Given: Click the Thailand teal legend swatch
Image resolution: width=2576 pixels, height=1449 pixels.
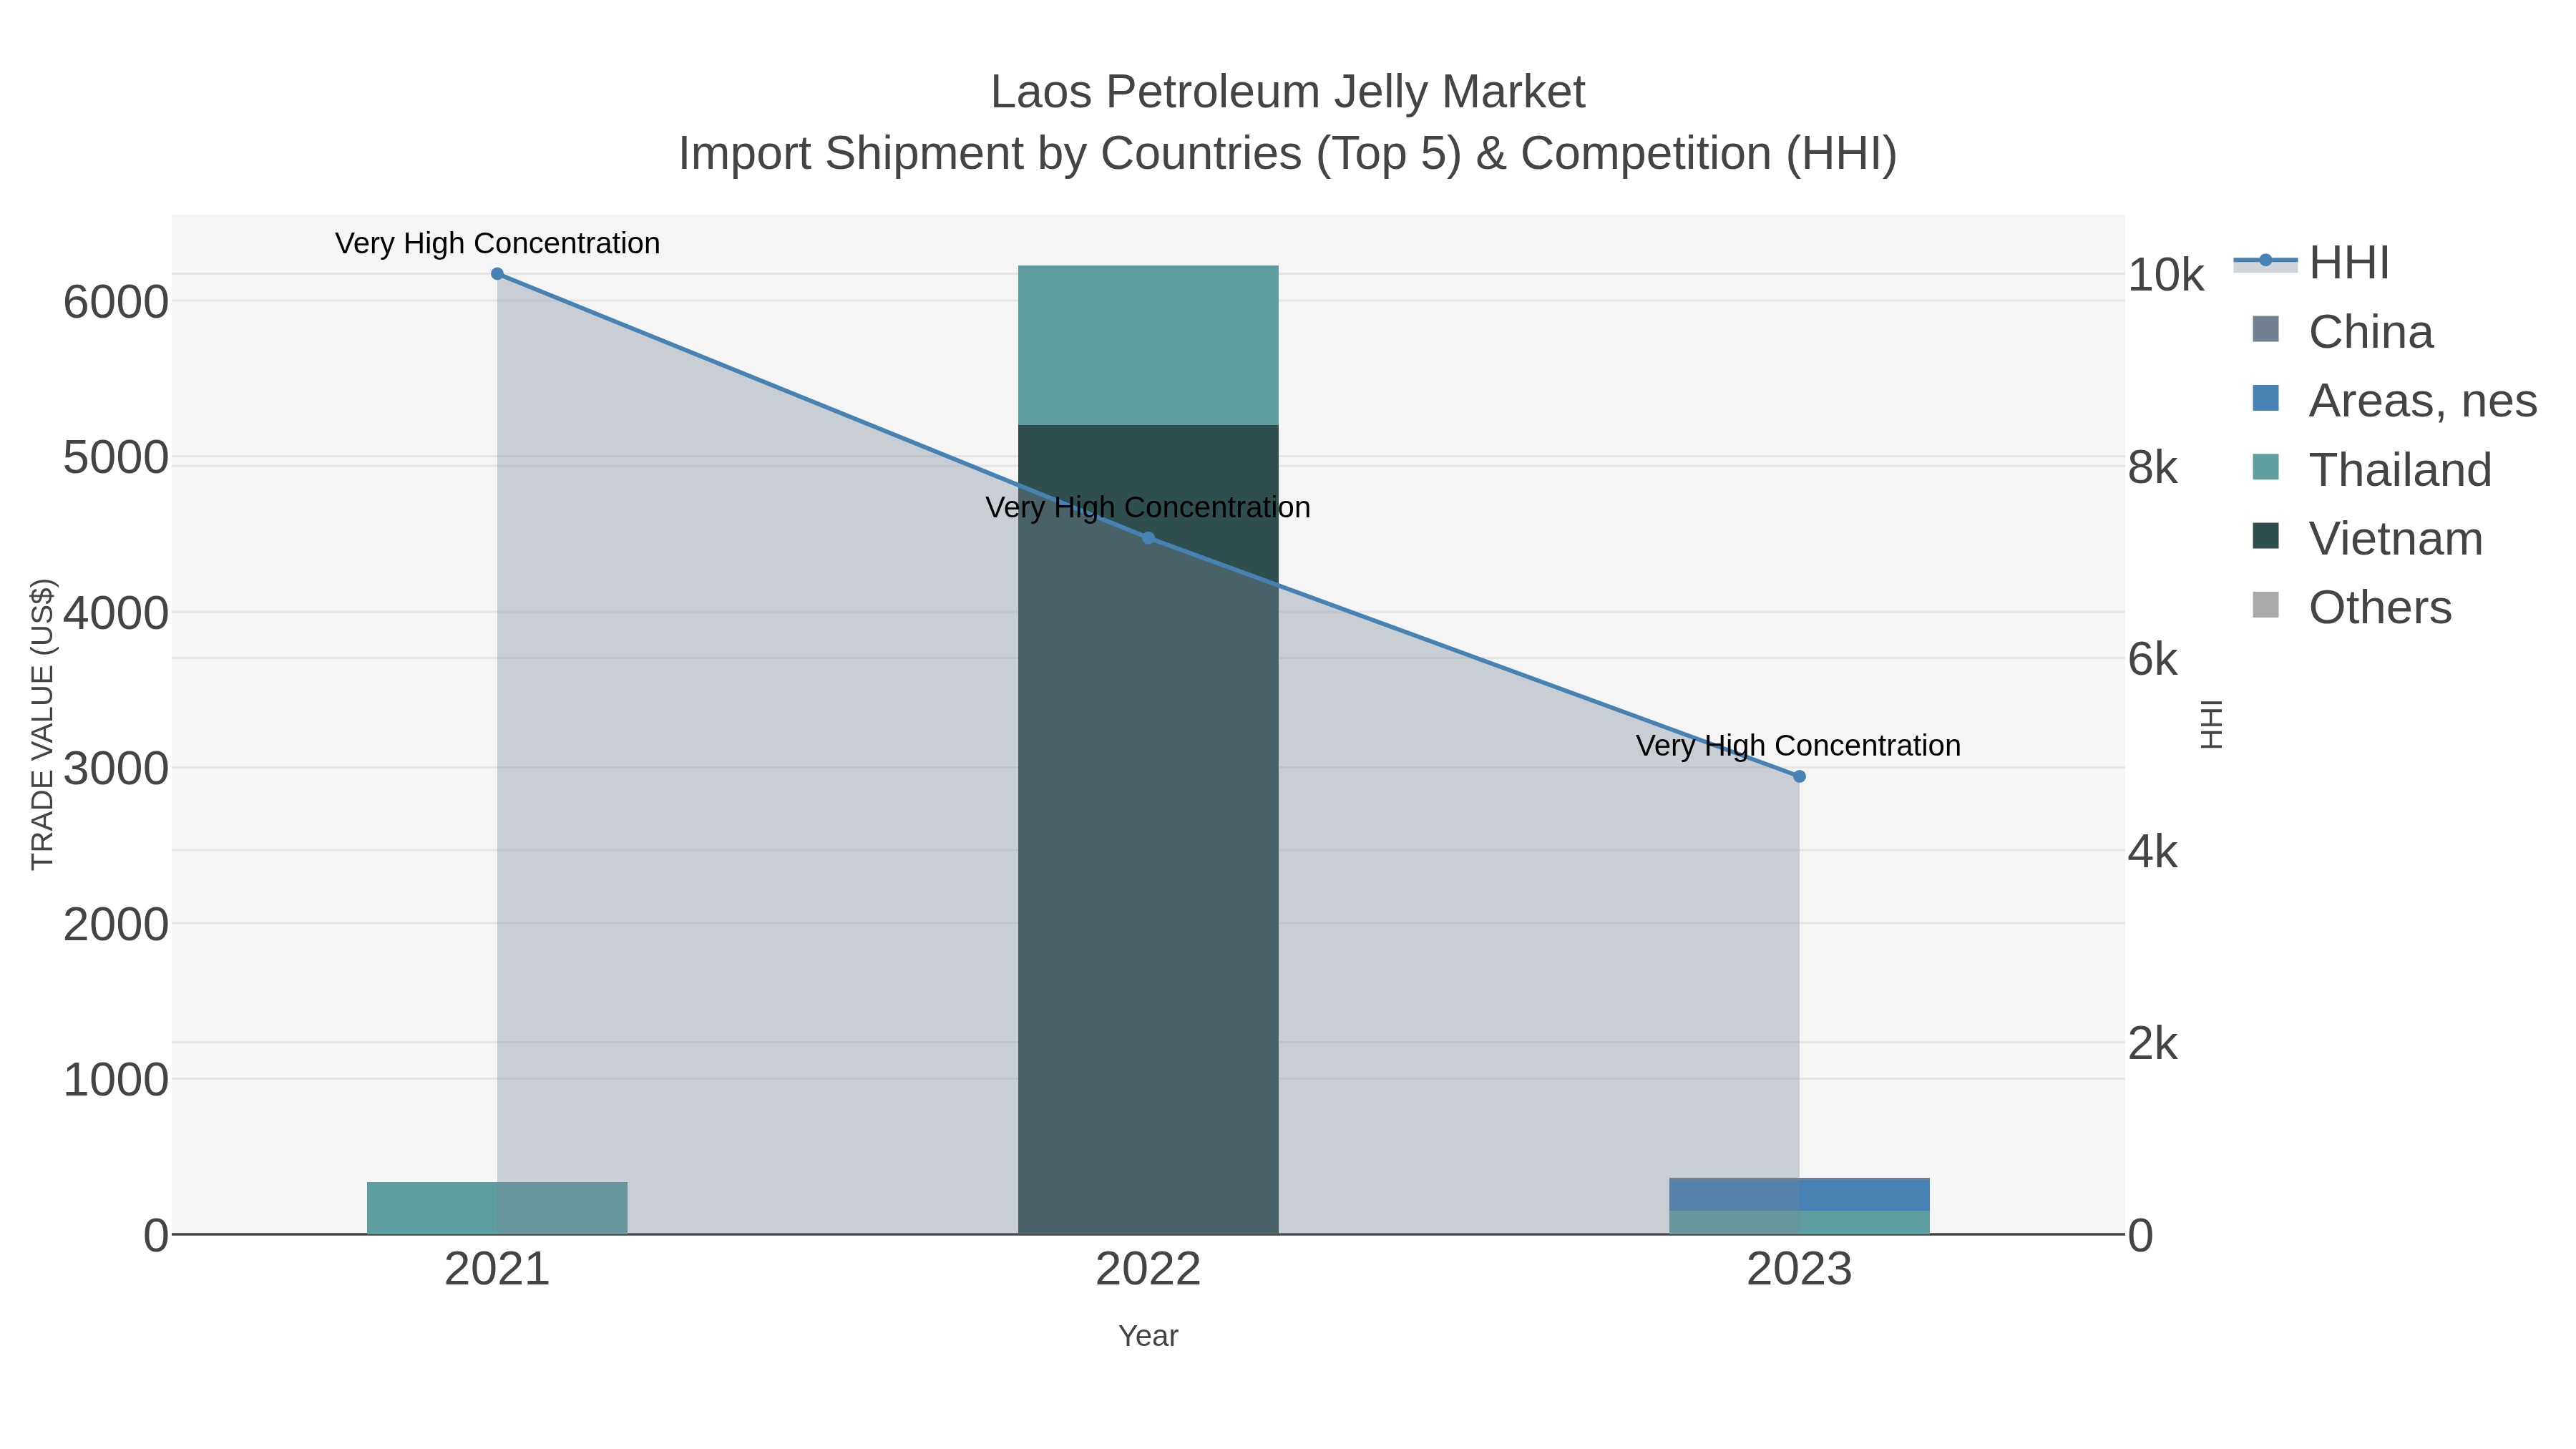Looking at the screenshot, I should point(2266,467).
